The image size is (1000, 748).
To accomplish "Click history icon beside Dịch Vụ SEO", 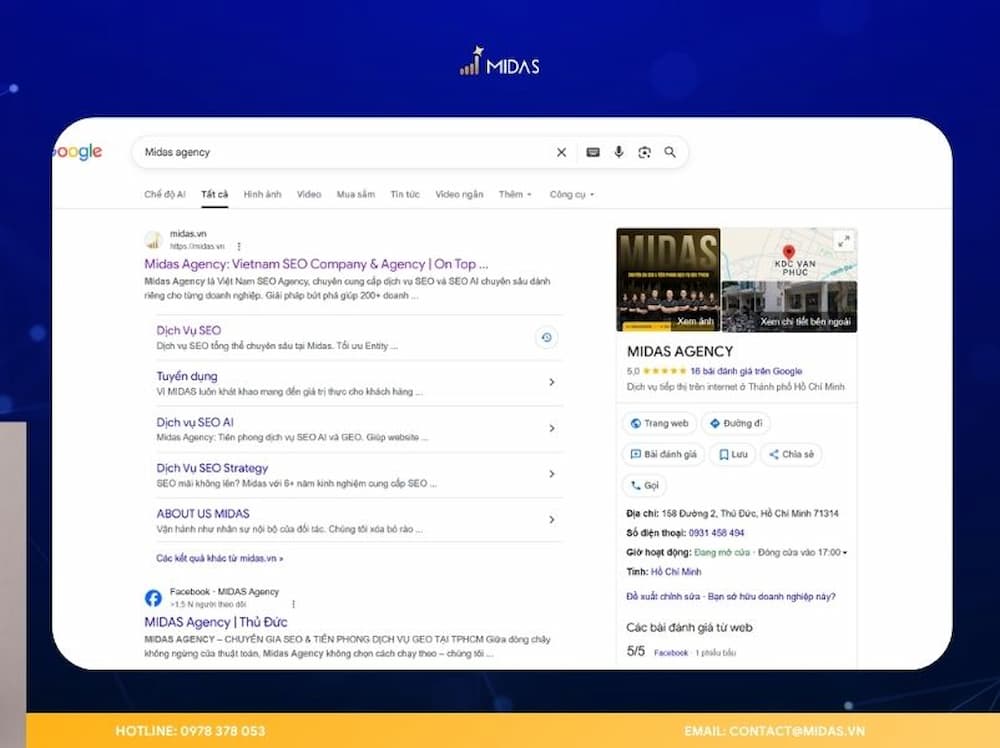I will pos(547,337).
